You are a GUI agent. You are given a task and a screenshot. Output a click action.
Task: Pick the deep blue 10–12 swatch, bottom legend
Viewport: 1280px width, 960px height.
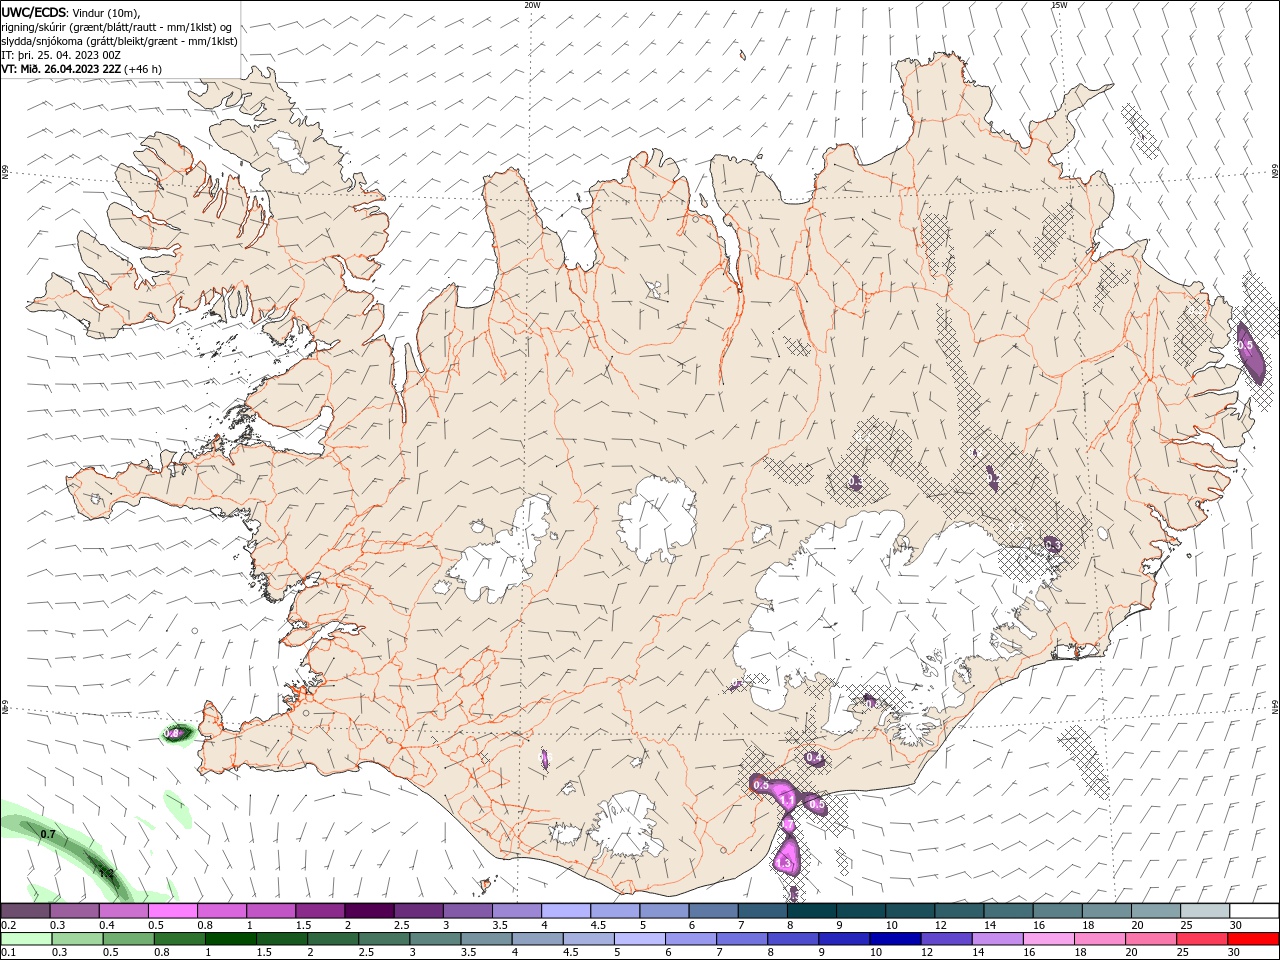pyautogui.click(x=895, y=939)
